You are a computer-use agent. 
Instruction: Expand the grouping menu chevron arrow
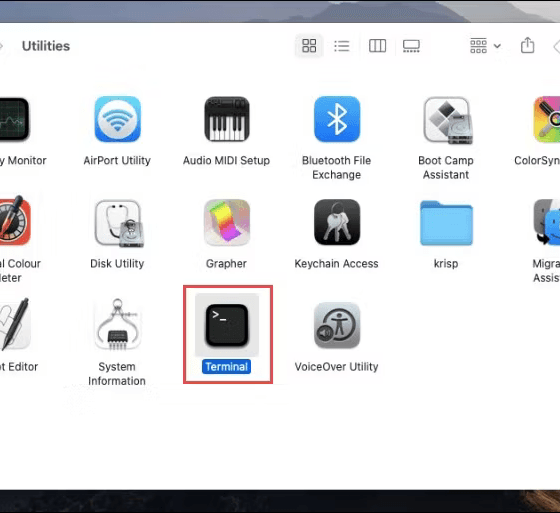(x=497, y=46)
